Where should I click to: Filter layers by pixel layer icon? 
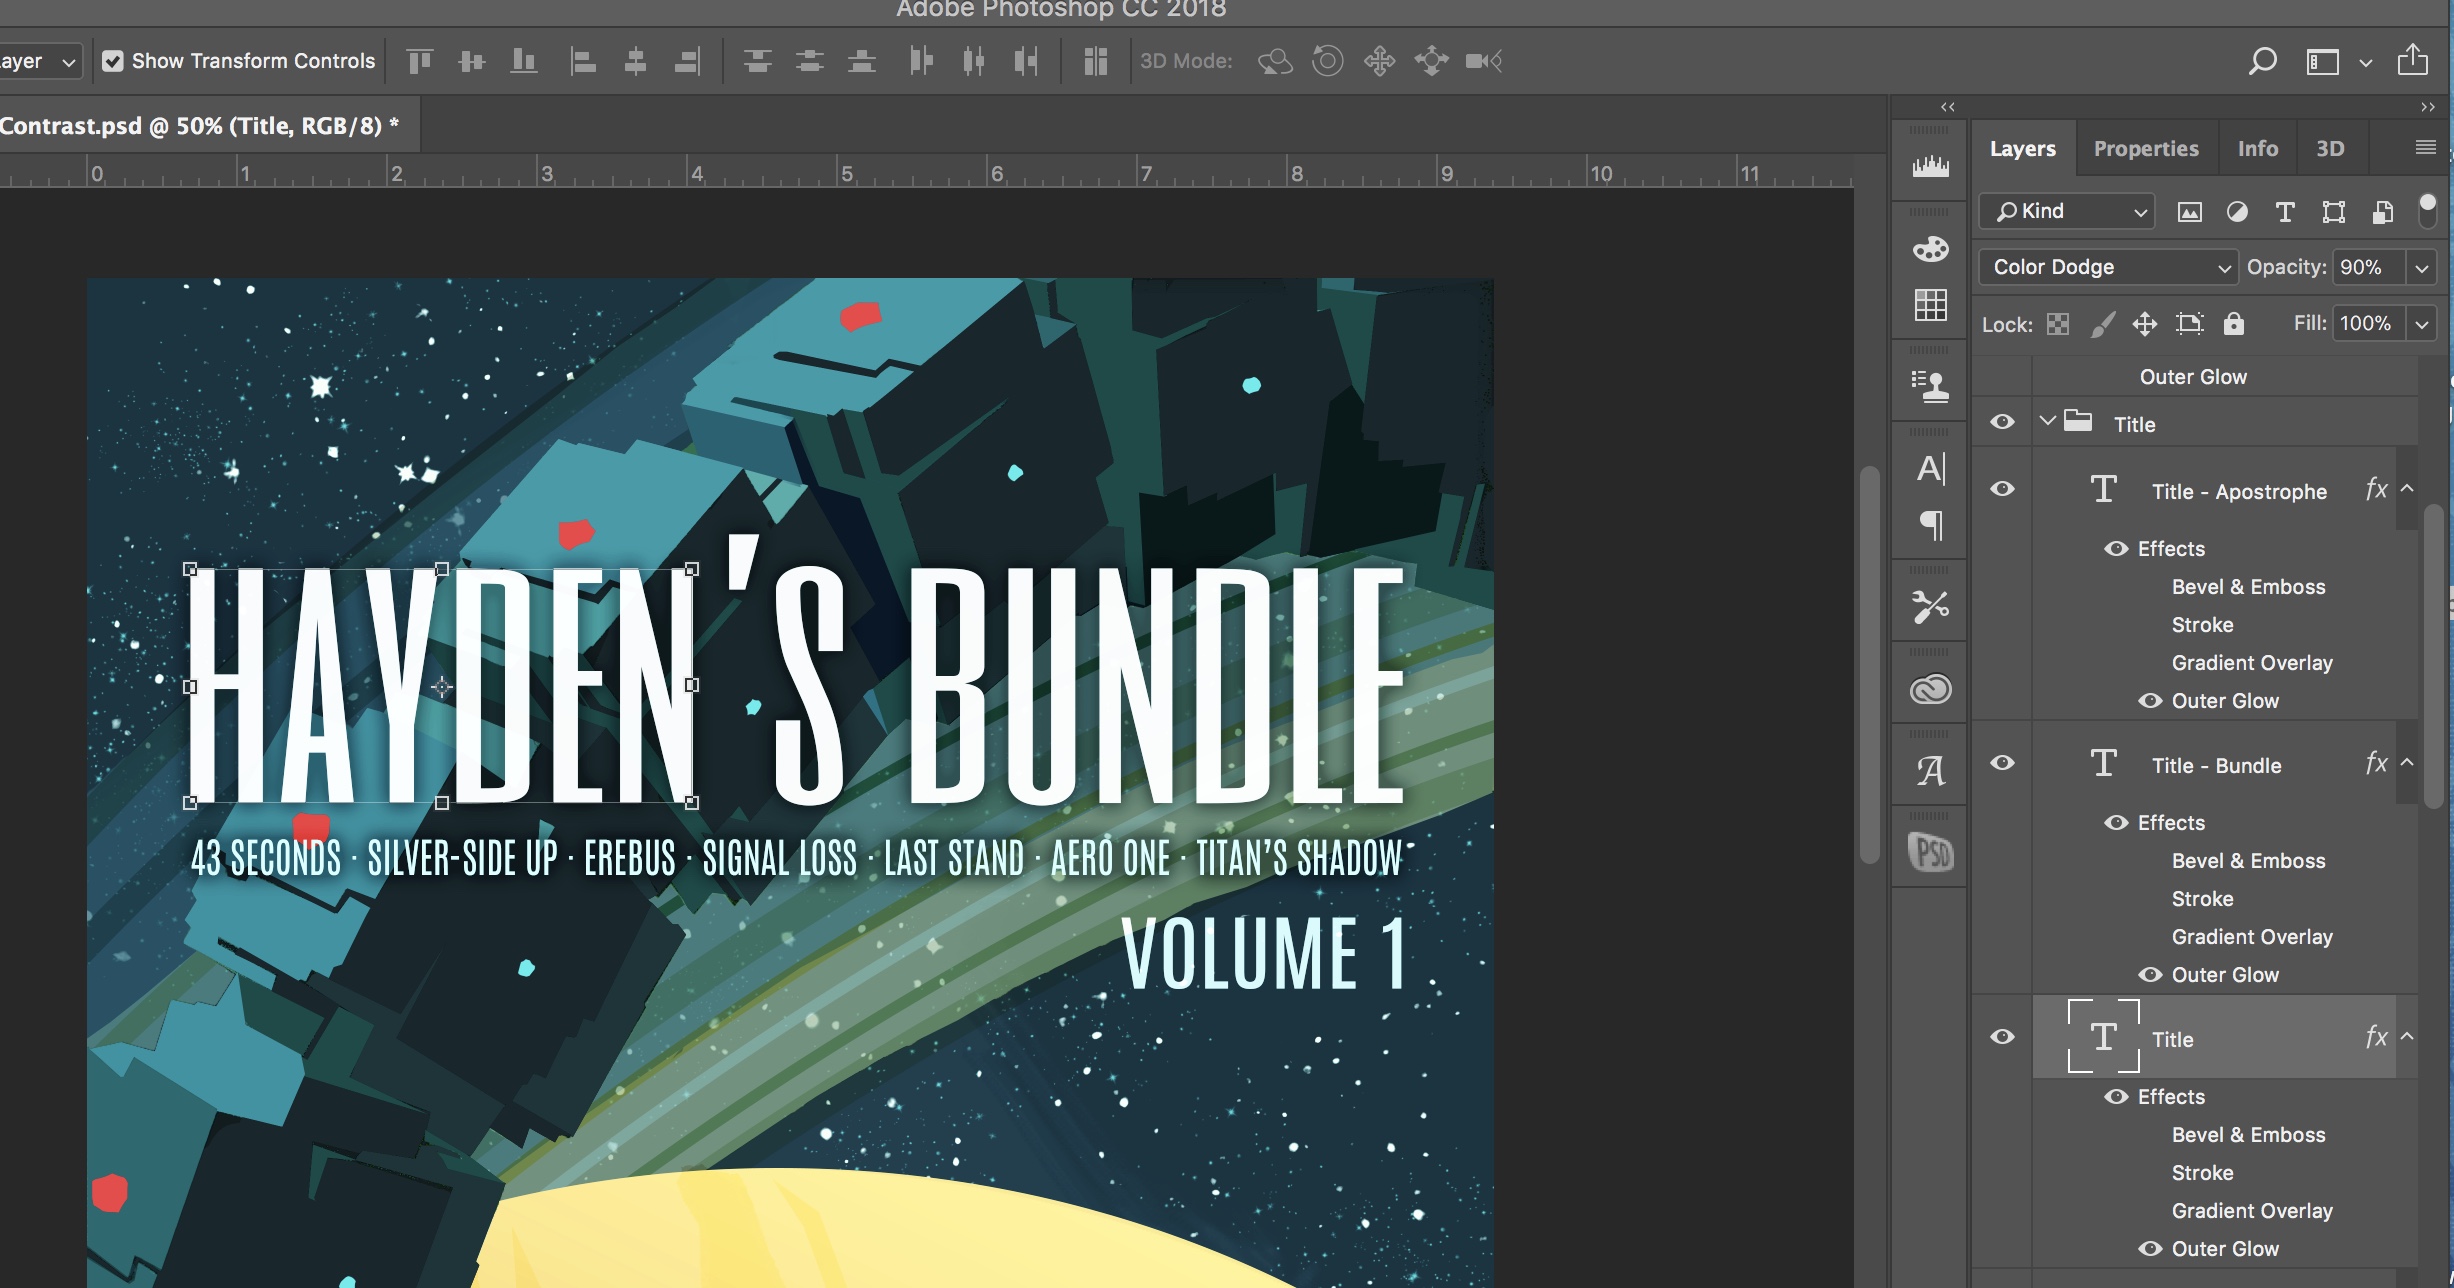pos(2189,212)
